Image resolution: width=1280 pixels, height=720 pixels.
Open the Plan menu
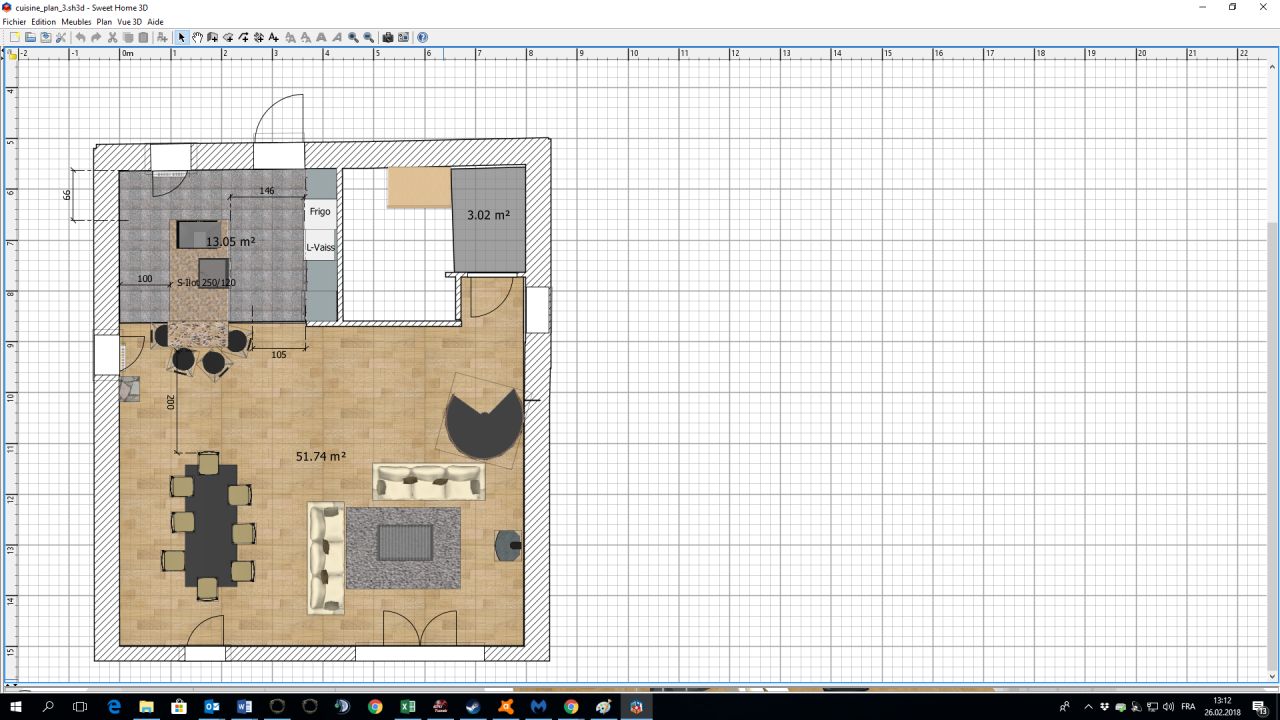[104, 21]
